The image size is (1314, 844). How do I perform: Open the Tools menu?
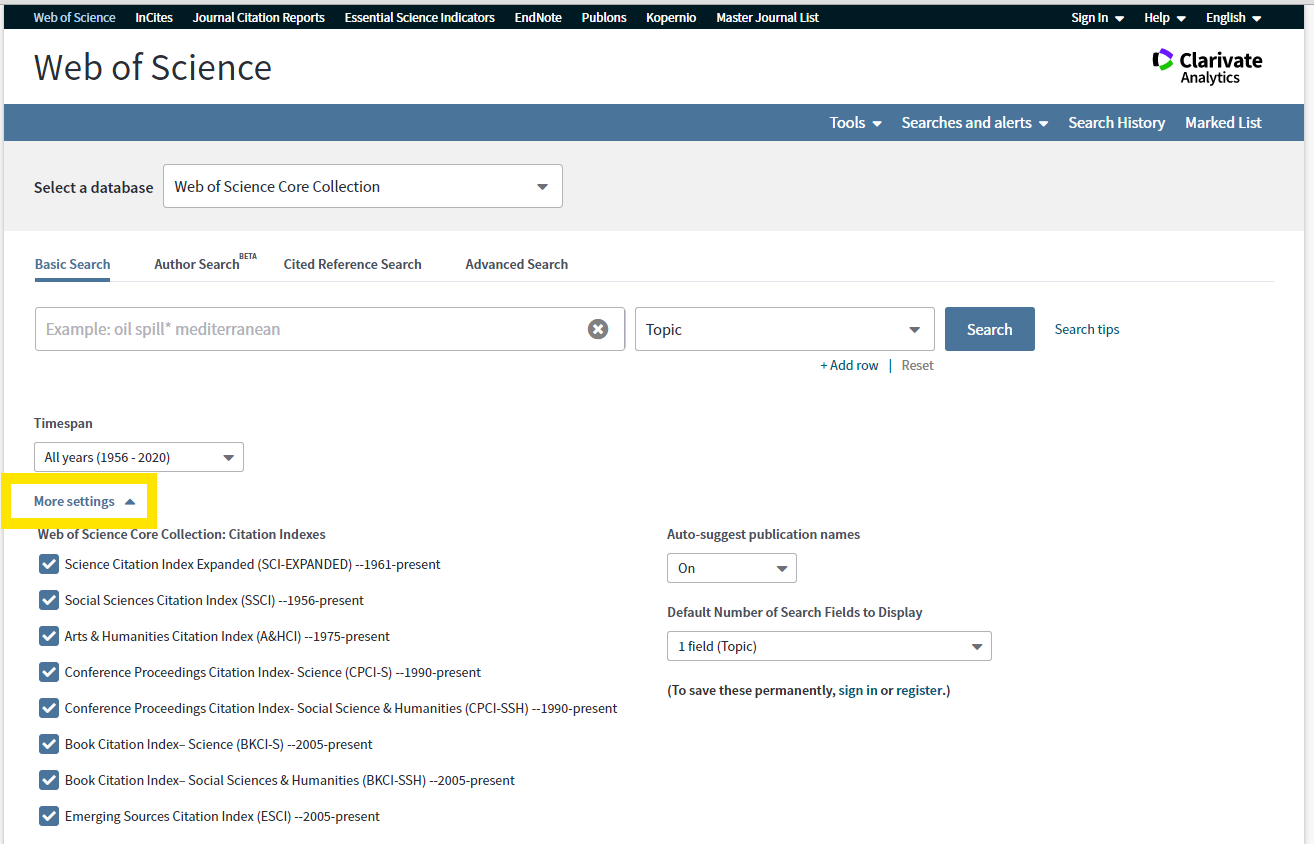[x=855, y=122]
